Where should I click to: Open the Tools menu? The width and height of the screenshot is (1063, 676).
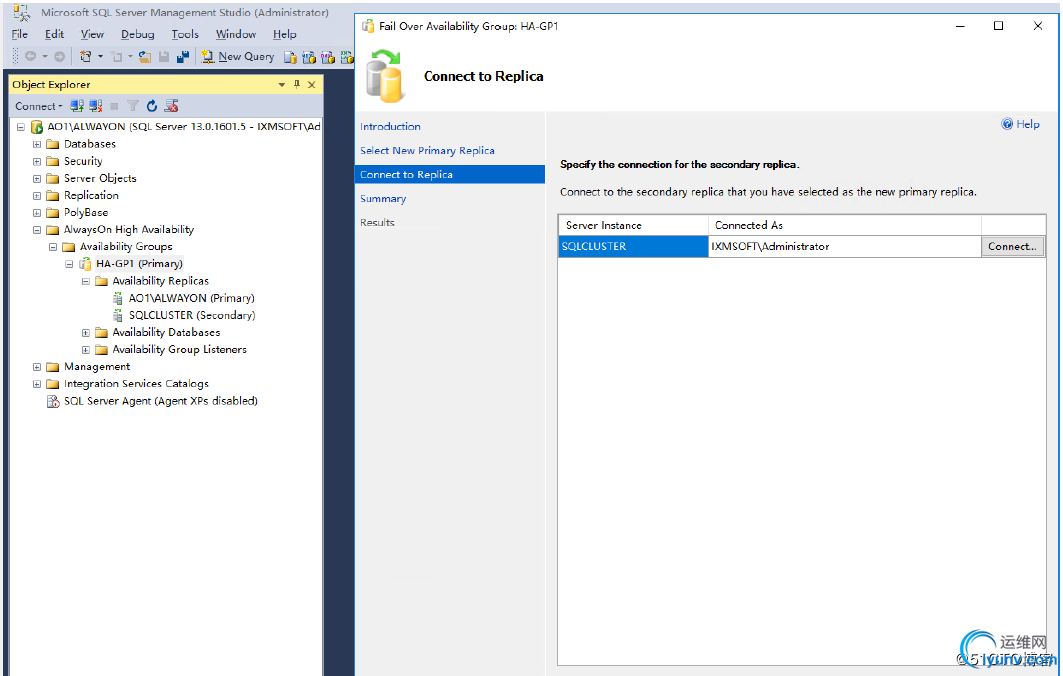tap(184, 34)
